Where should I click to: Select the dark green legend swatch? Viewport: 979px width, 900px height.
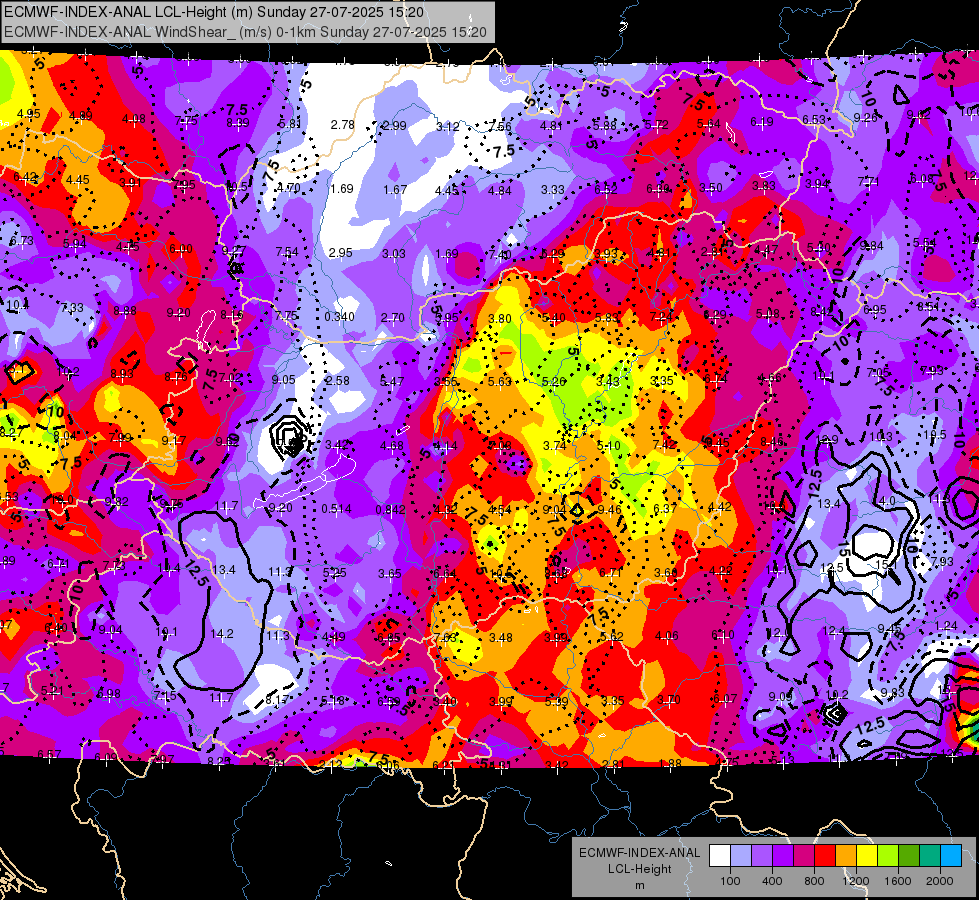909,856
